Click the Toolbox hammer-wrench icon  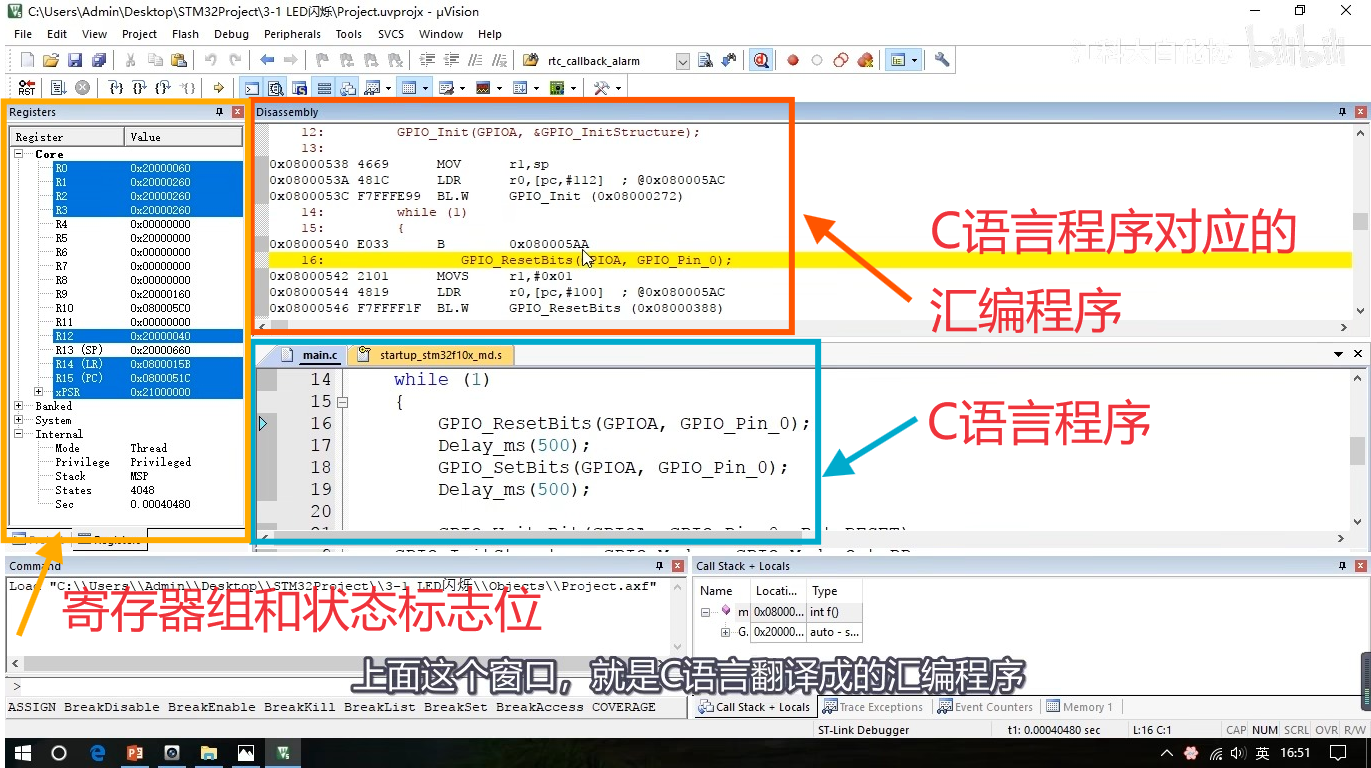point(602,88)
